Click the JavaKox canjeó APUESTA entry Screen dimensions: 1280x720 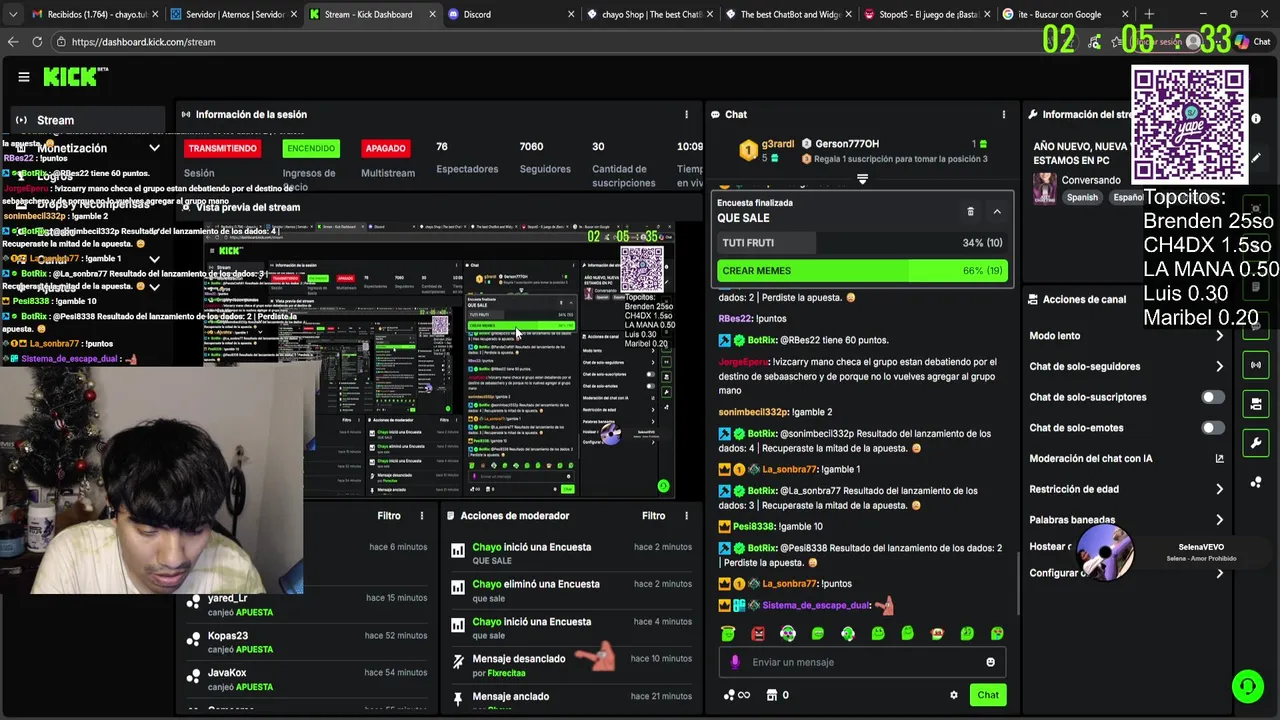[x=306, y=680]
